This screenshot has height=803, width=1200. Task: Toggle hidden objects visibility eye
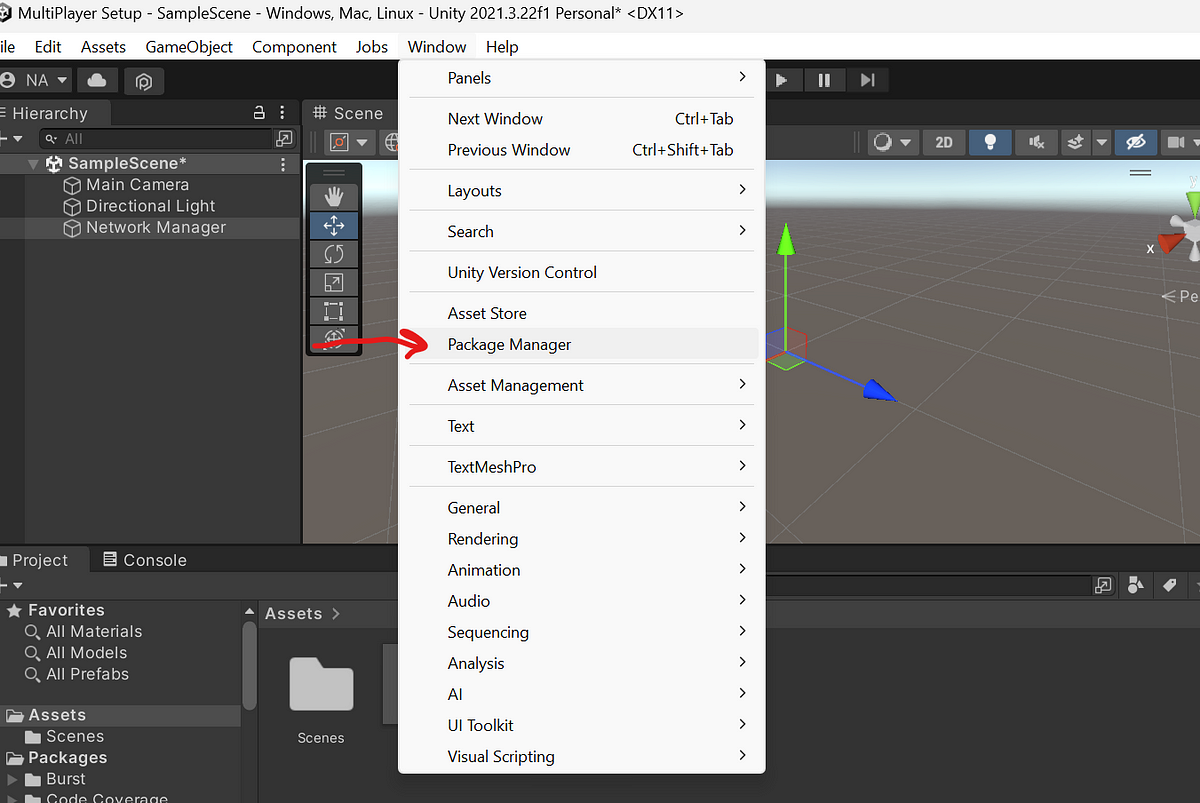(1135, 142)
